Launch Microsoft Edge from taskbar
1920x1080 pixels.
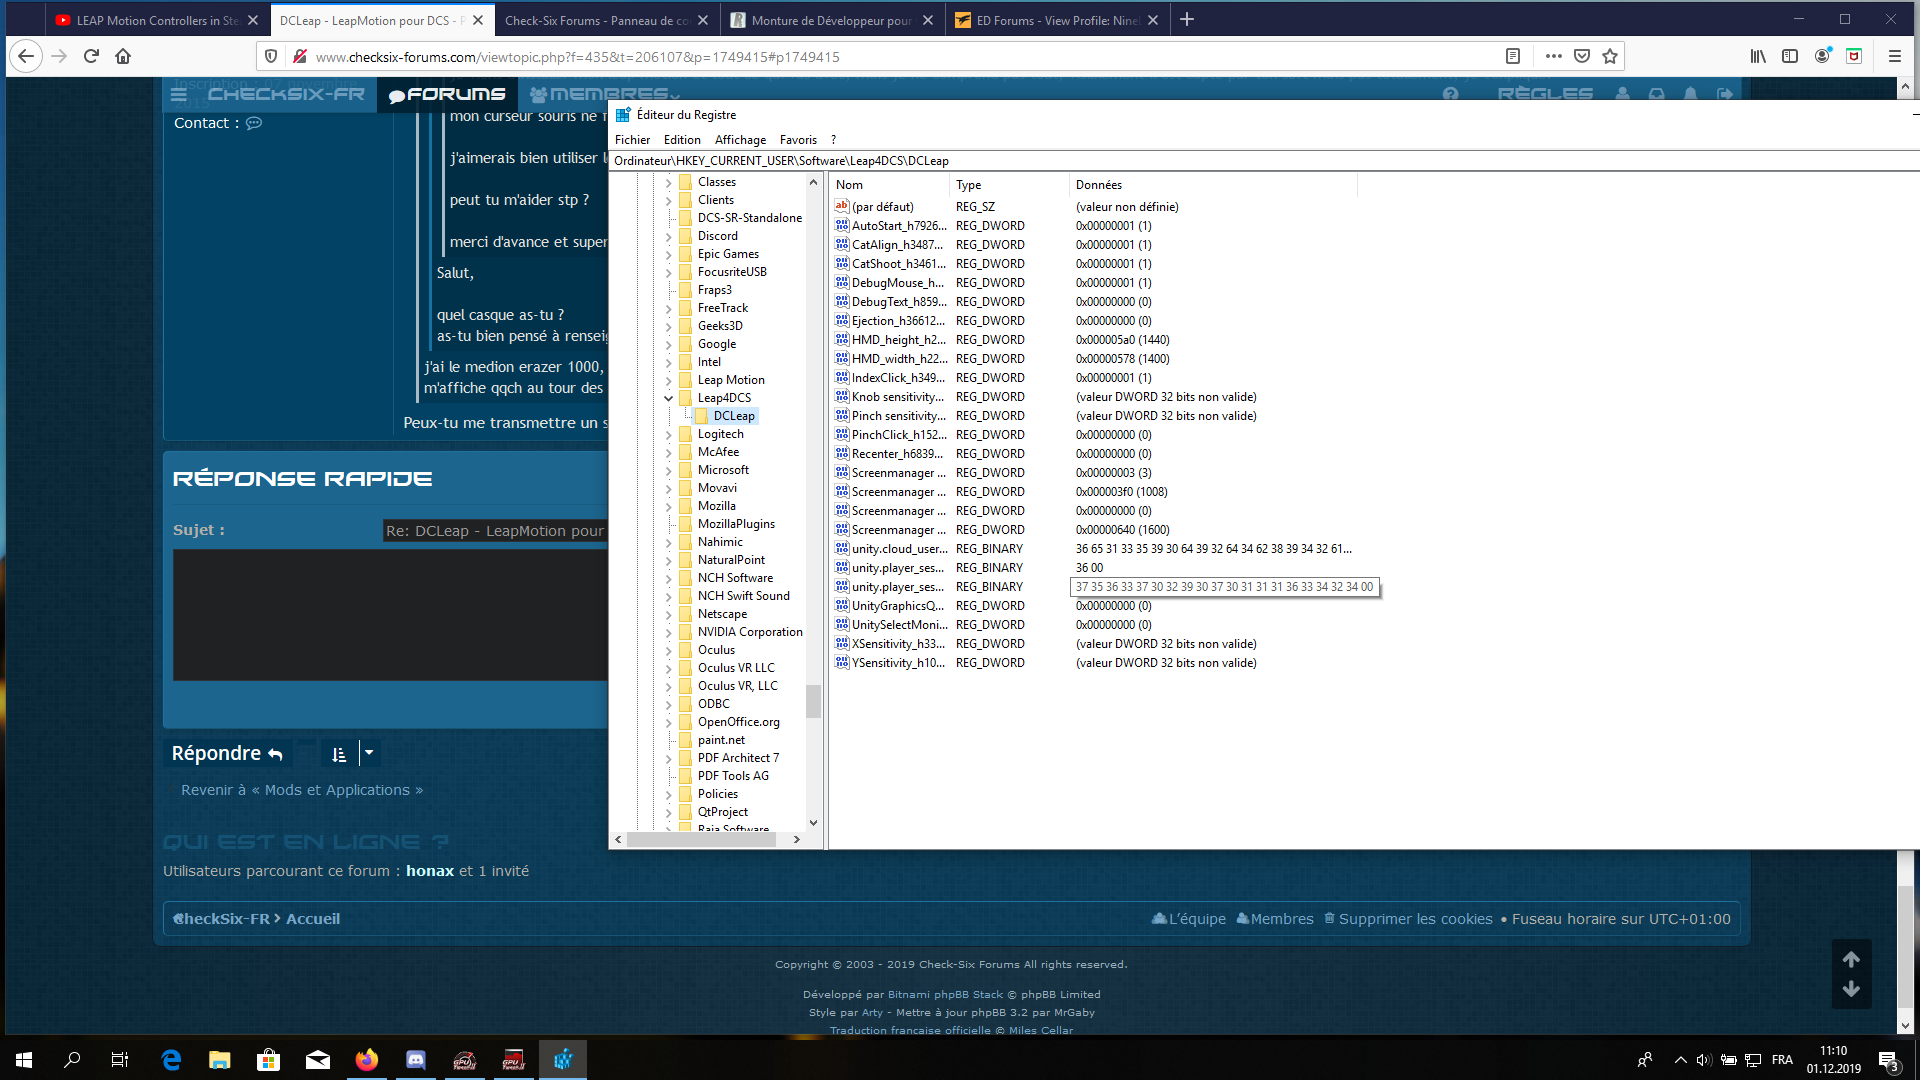click(x=171, y=1060)
